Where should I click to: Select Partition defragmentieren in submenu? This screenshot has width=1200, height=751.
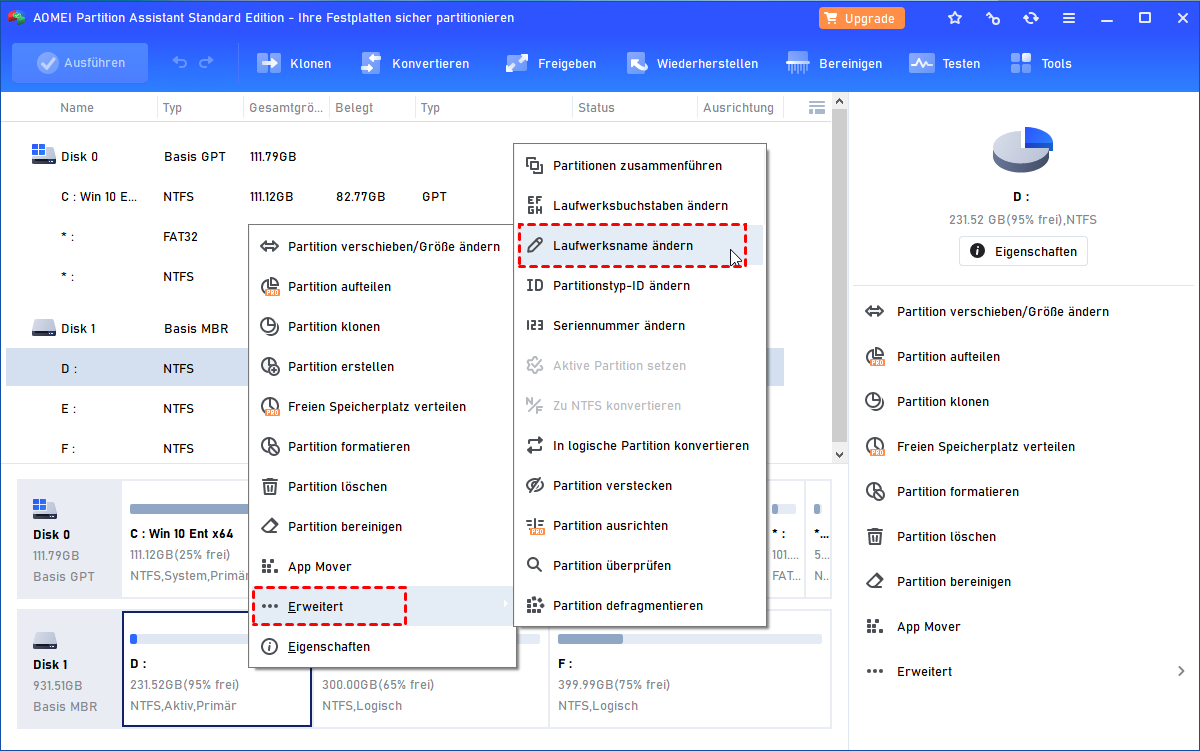tap(640, 605)
